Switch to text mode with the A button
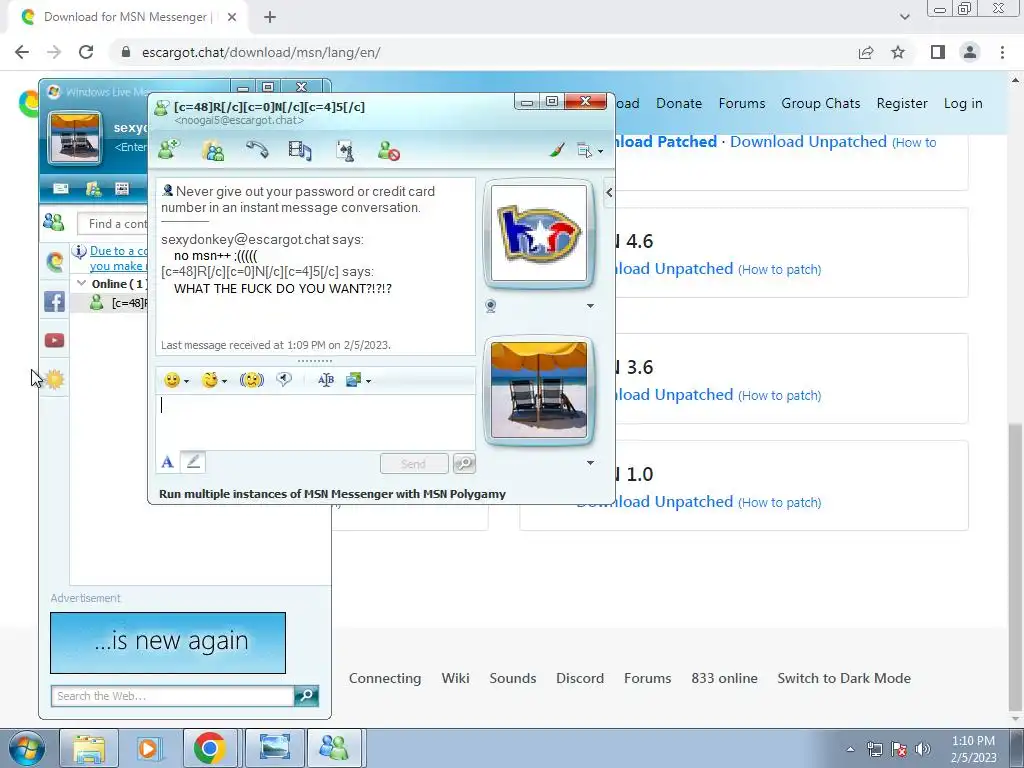Image resolution: width=1024 pixels, height=768 pixels. (168, 462)
